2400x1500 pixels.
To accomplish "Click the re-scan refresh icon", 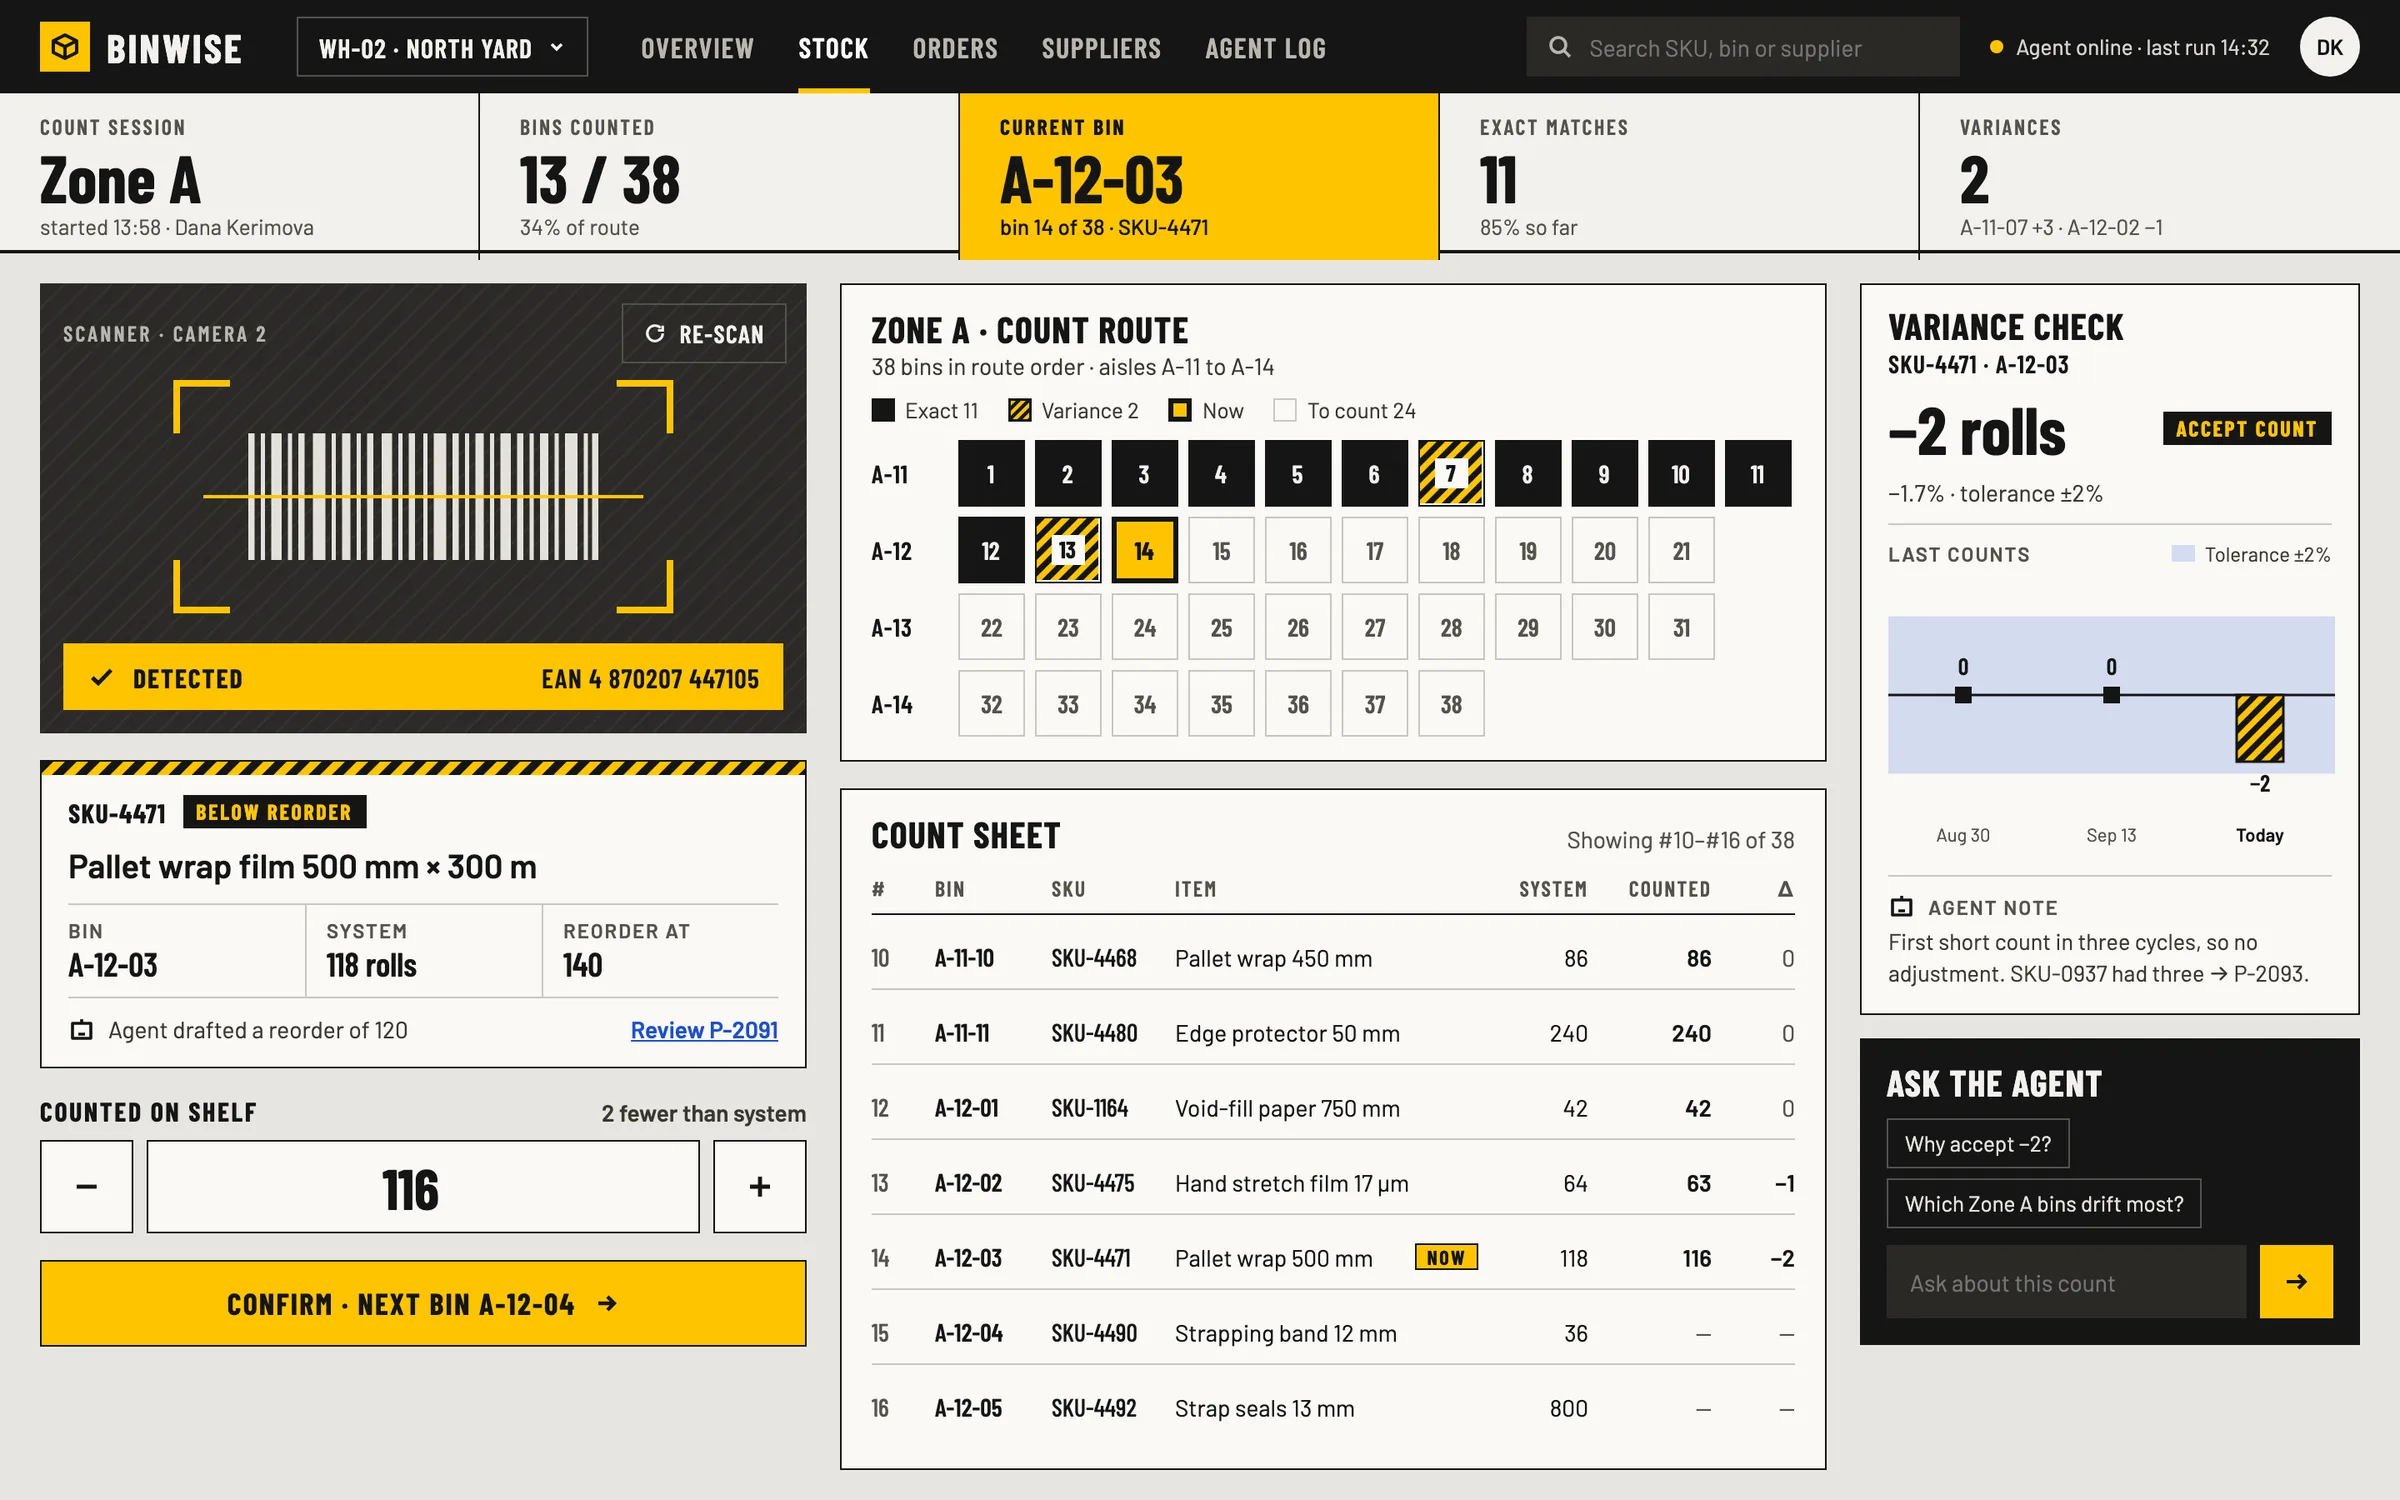I will pyautogui.click(x=654, y=334).
